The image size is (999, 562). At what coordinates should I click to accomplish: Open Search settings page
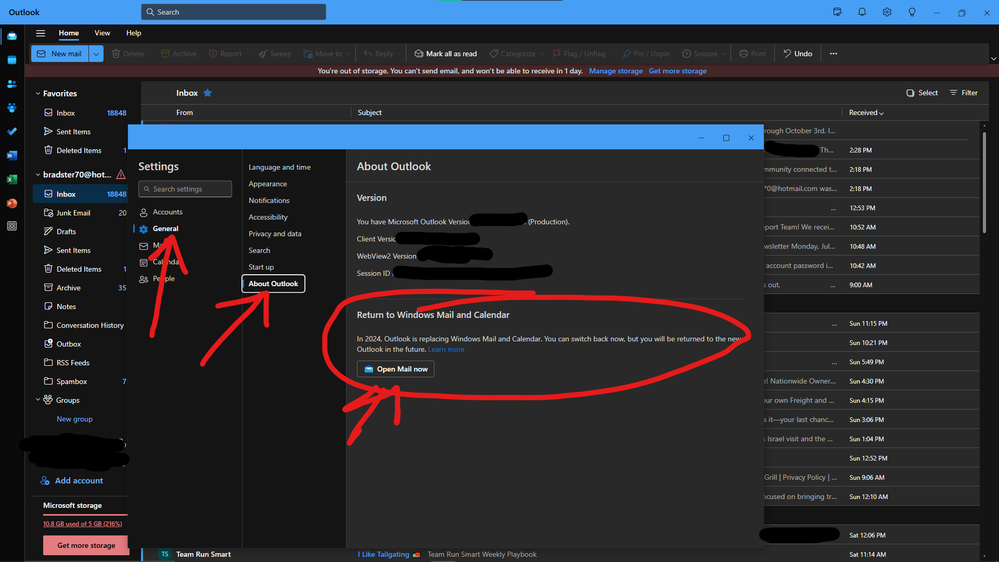pyautogui.click(x=259, y=250)
